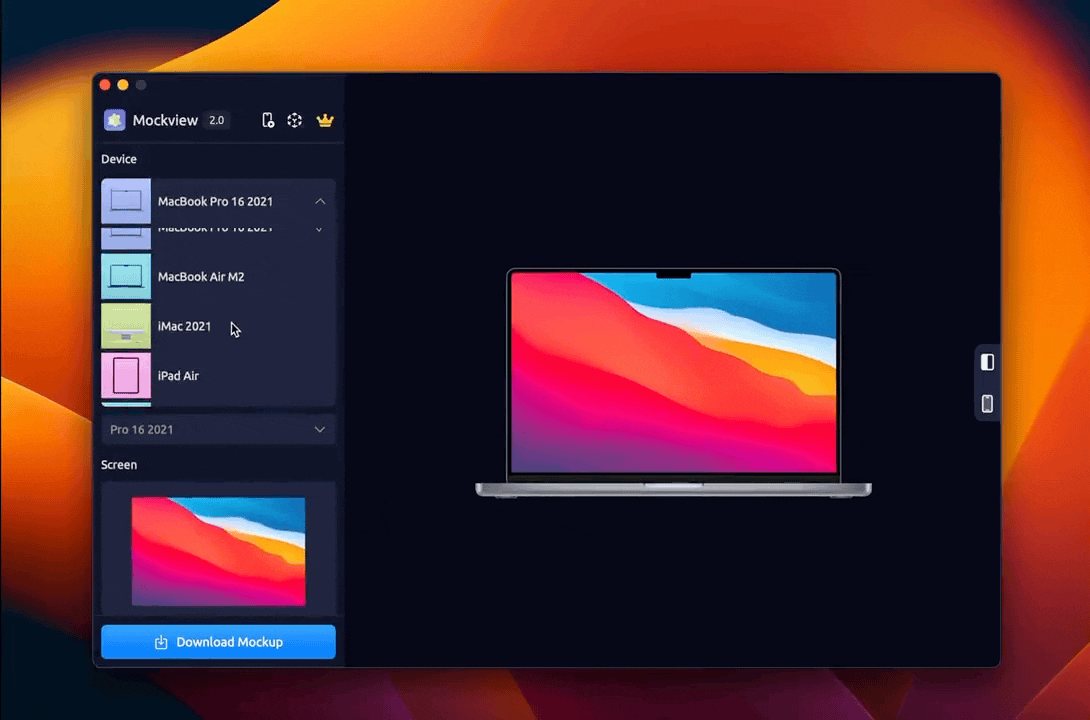Click the 2.0 version badge

click(217, 120)
